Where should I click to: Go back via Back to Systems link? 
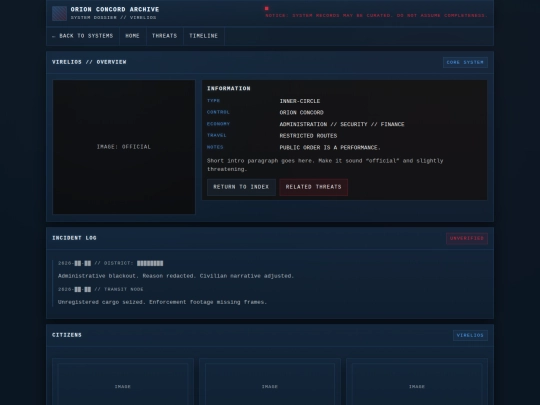point(83,36)
